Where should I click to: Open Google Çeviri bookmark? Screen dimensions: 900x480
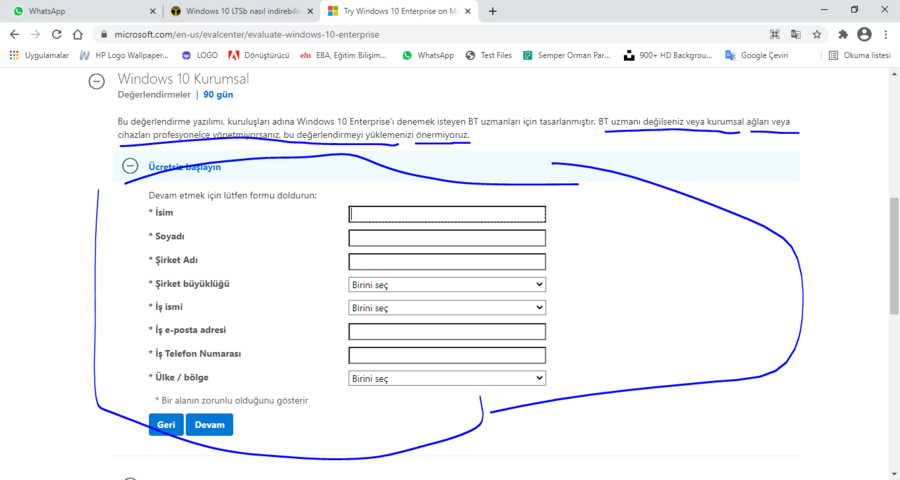(757, 55)
